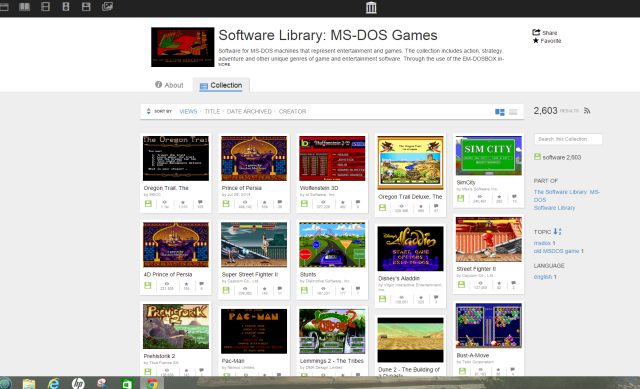Screen dimensions: 640x389
Task: Filter by msdos topic
Action: (542, 243)
